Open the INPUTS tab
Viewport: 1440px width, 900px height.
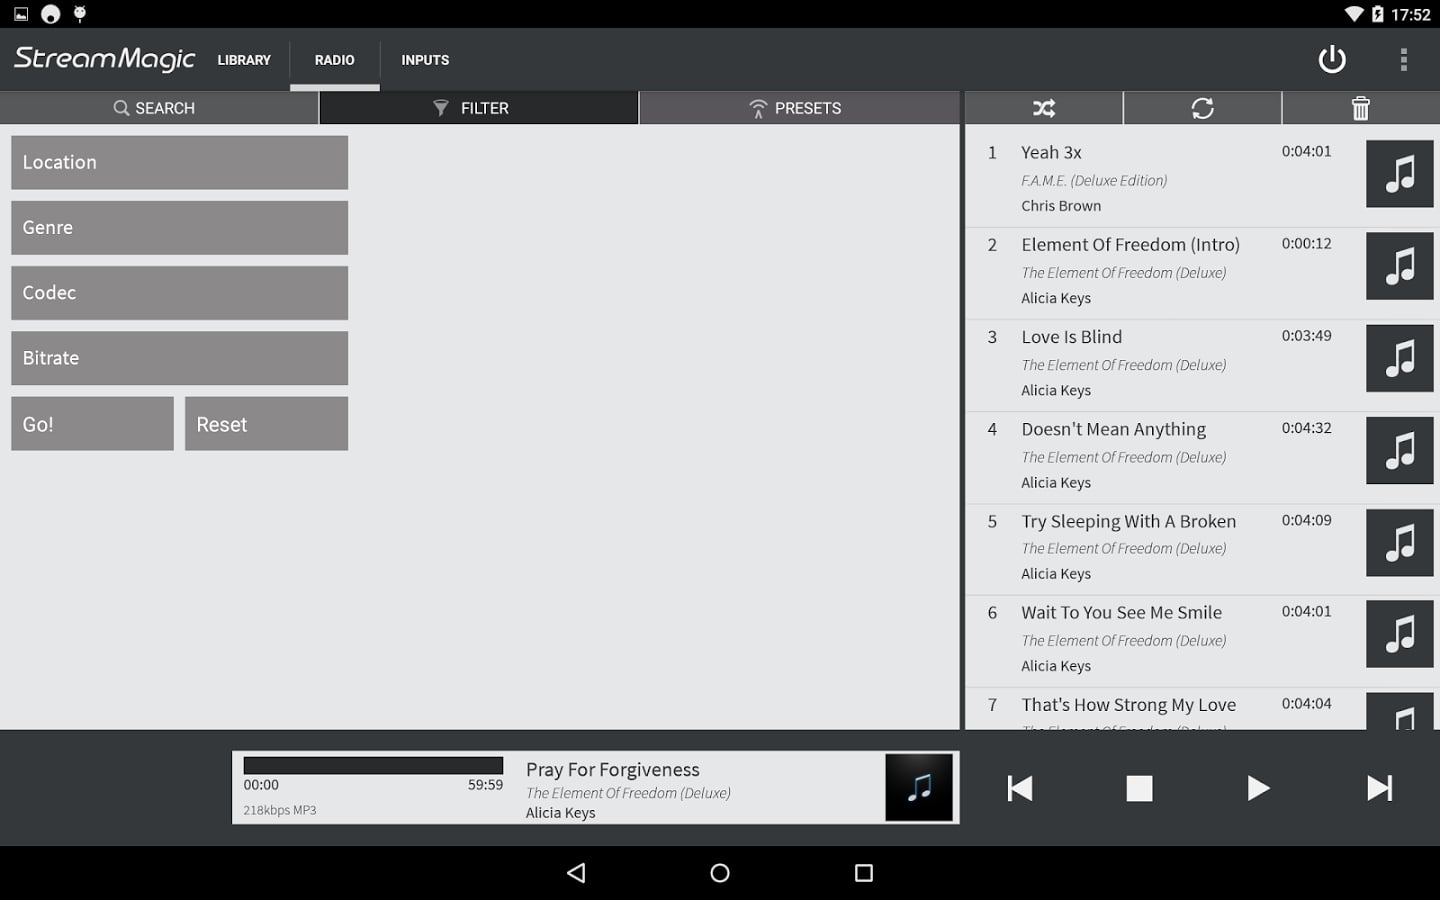tap(425, 60)
